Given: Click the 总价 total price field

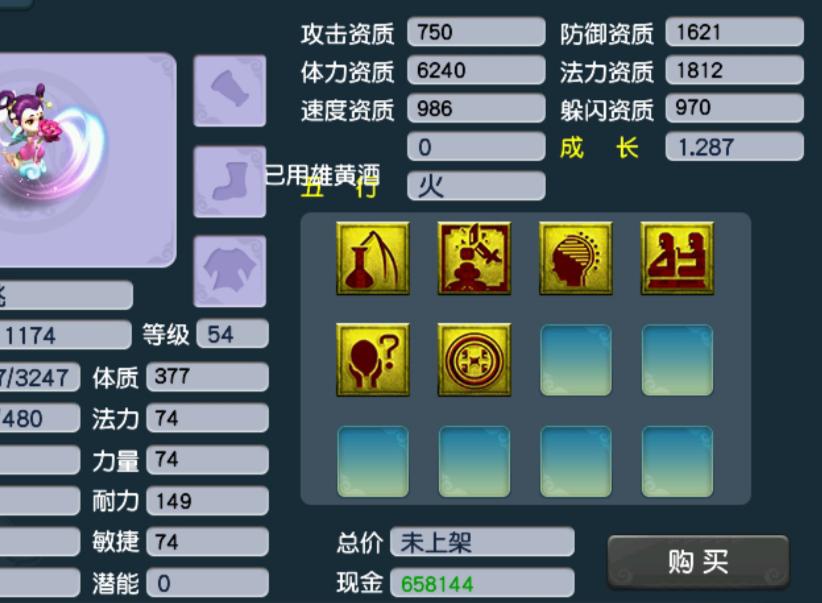Looking at the screenshot, I should 482,542.
